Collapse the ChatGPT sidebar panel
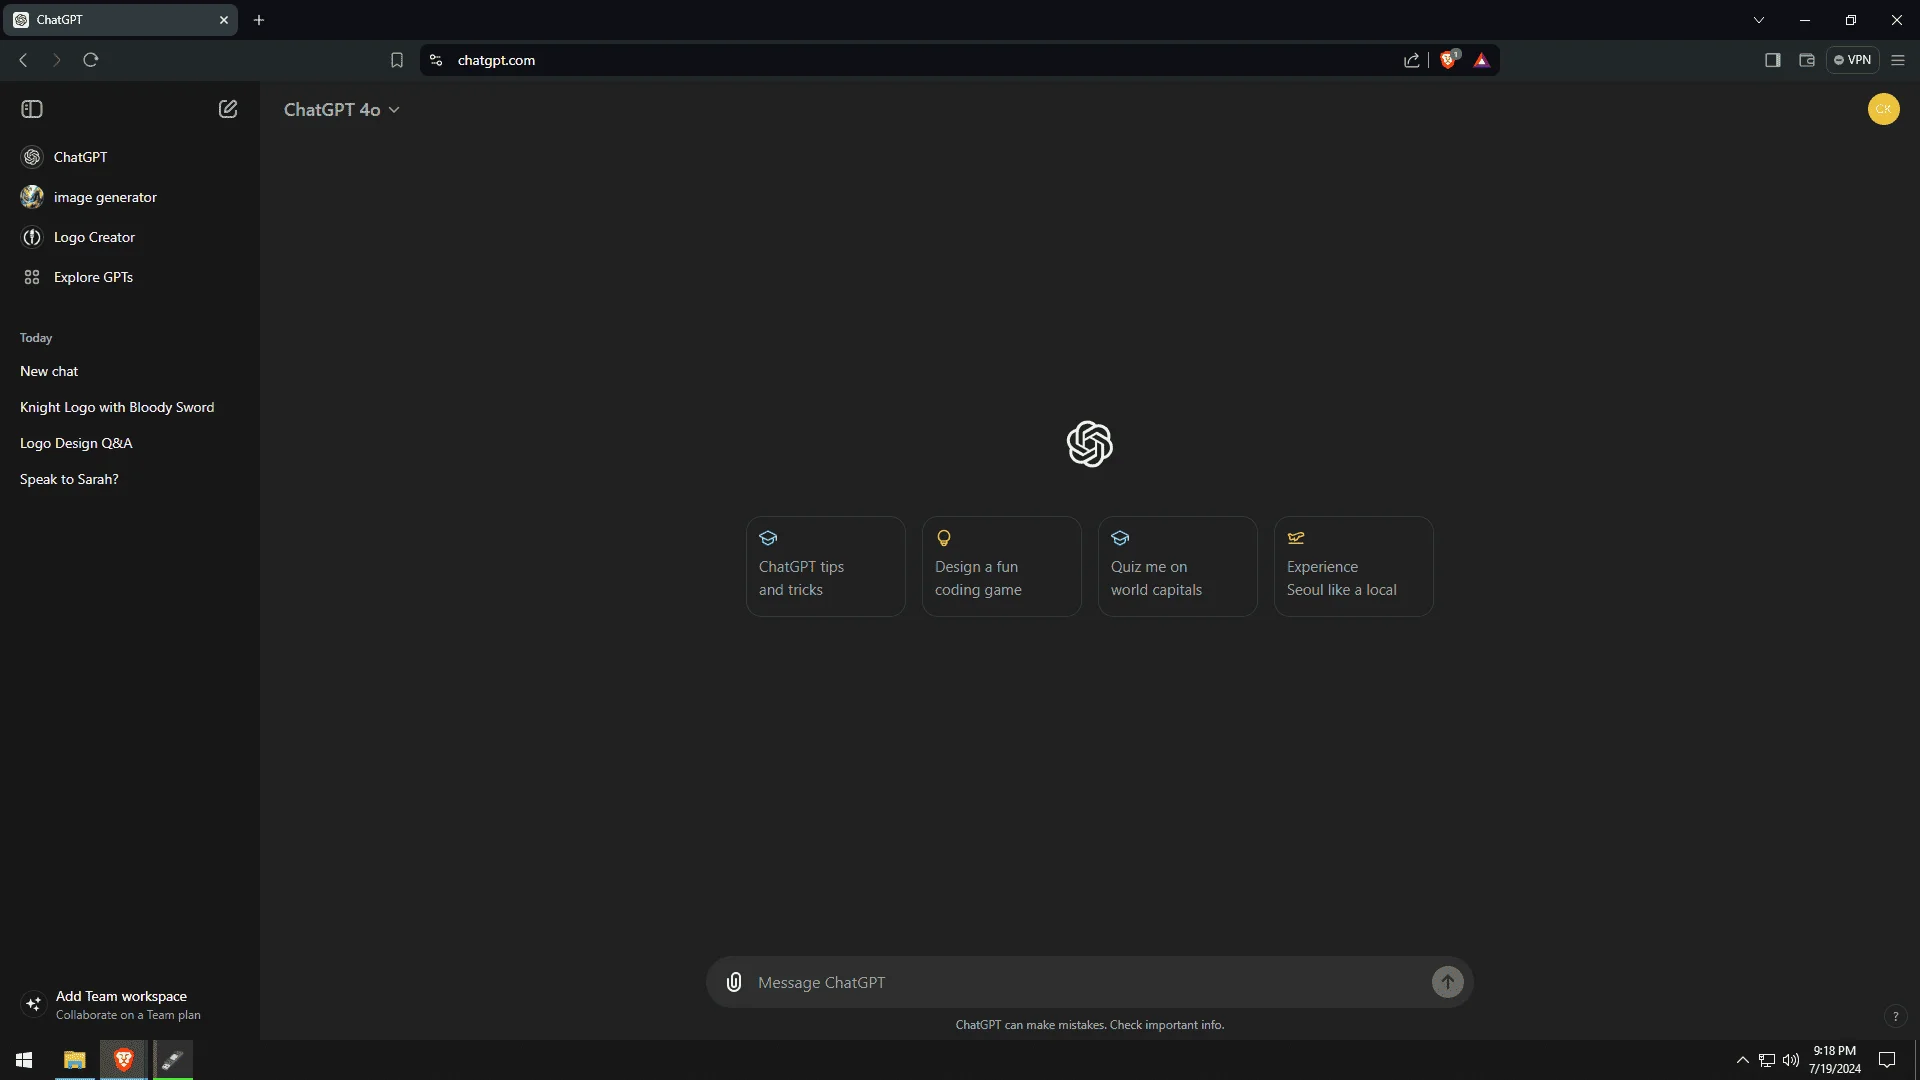The image size is (1920, 1080). coord(32,109)
